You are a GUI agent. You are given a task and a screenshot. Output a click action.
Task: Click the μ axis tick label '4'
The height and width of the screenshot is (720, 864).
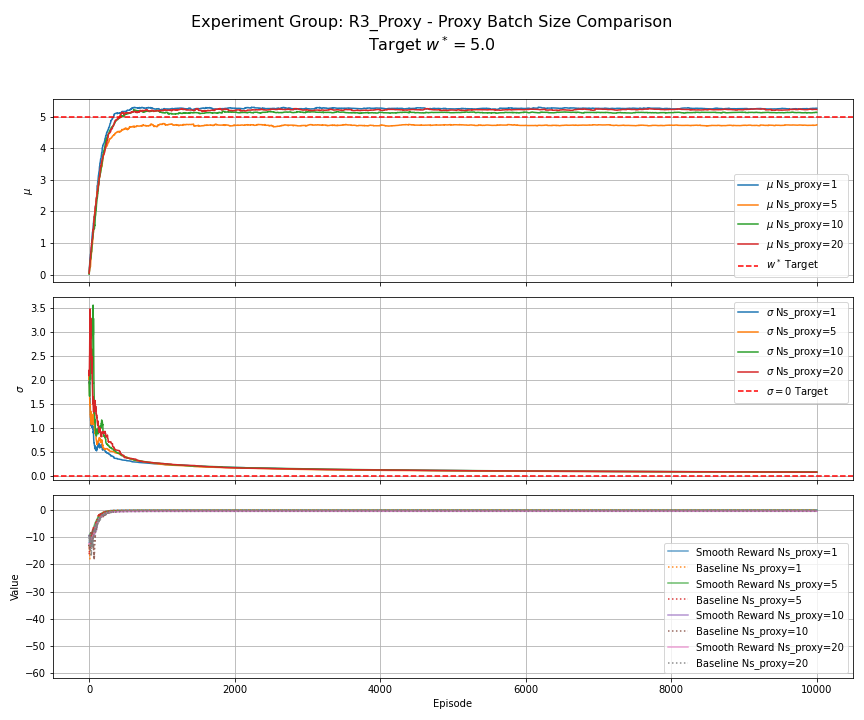(43, 148)
